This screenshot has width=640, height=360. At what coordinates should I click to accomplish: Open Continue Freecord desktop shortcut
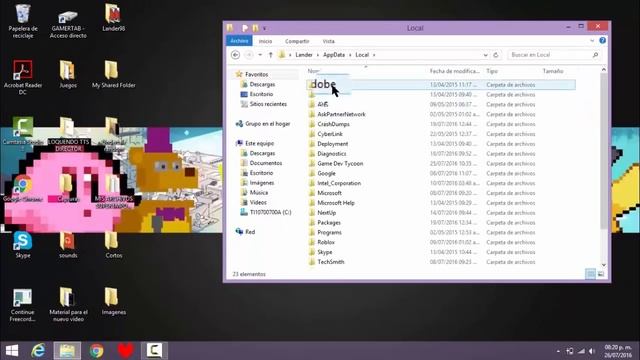coord(23,304)
